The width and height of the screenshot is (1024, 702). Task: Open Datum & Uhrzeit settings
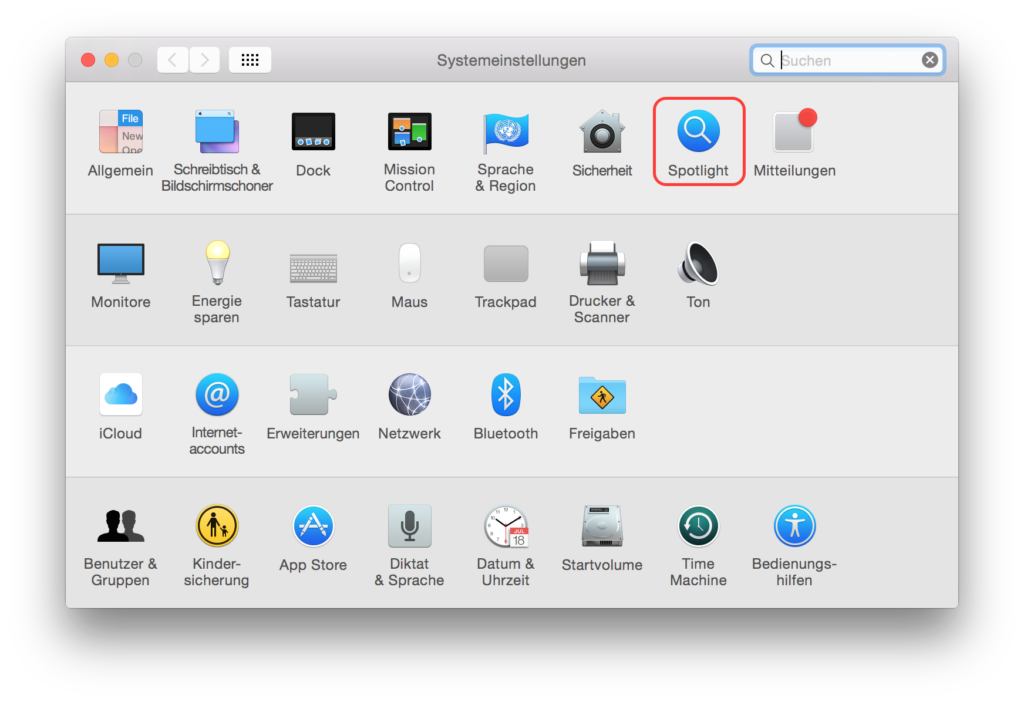[x=505, y=527]
